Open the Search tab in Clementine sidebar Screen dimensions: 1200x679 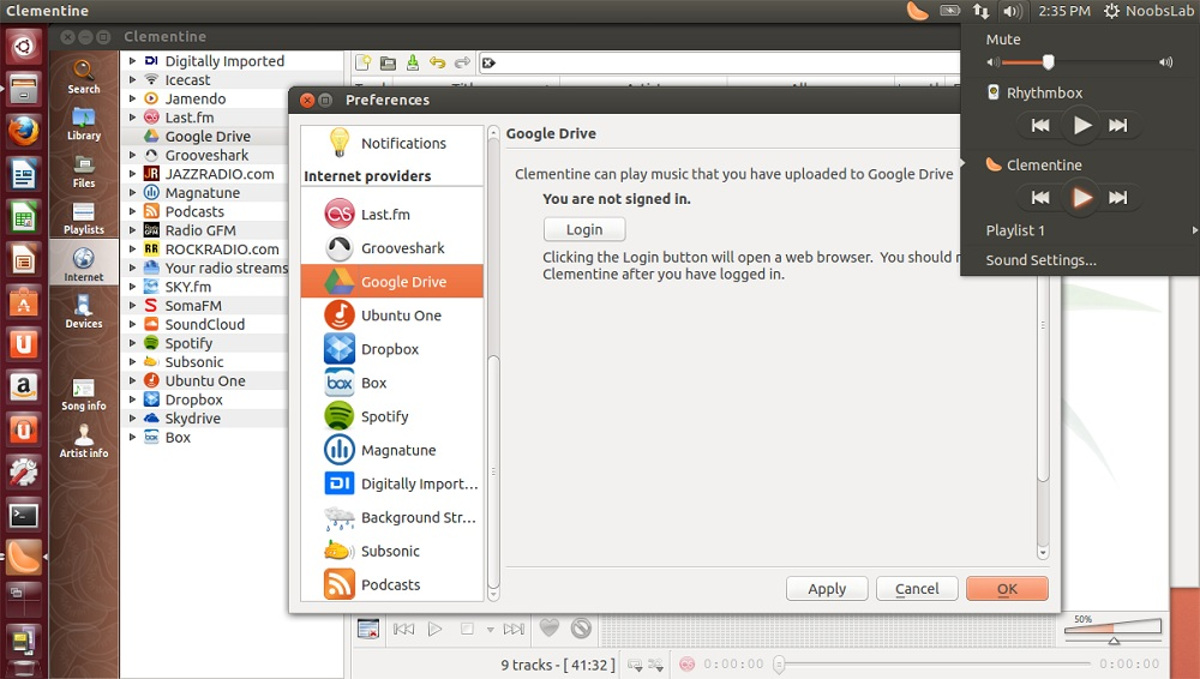(84, 78)
